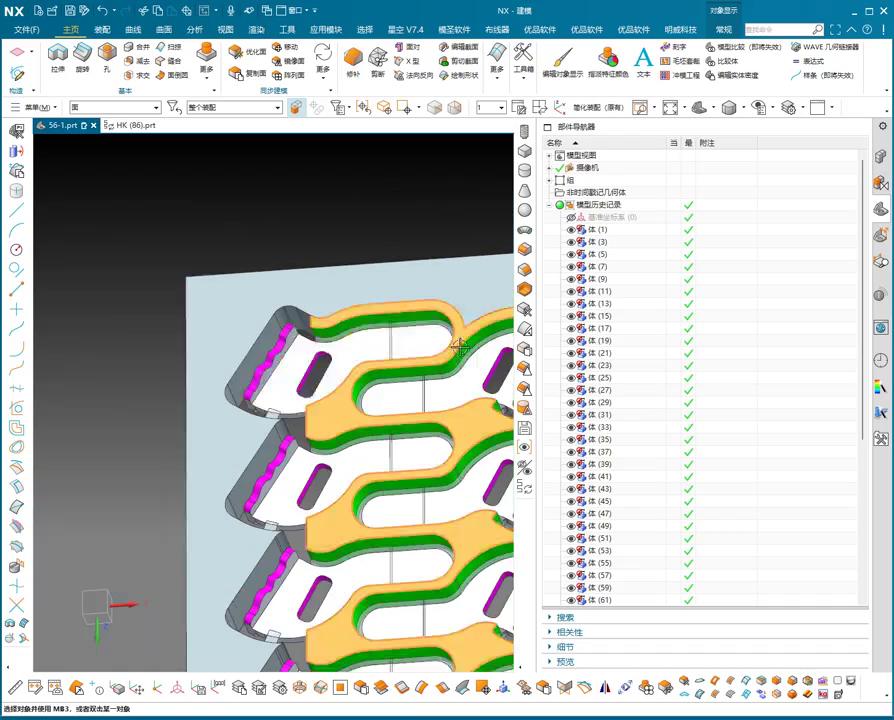Show the hidden 基准坐标系 (0) item
Screen dimensions: 894x720
pyautogui.click(x=572, y=217)
